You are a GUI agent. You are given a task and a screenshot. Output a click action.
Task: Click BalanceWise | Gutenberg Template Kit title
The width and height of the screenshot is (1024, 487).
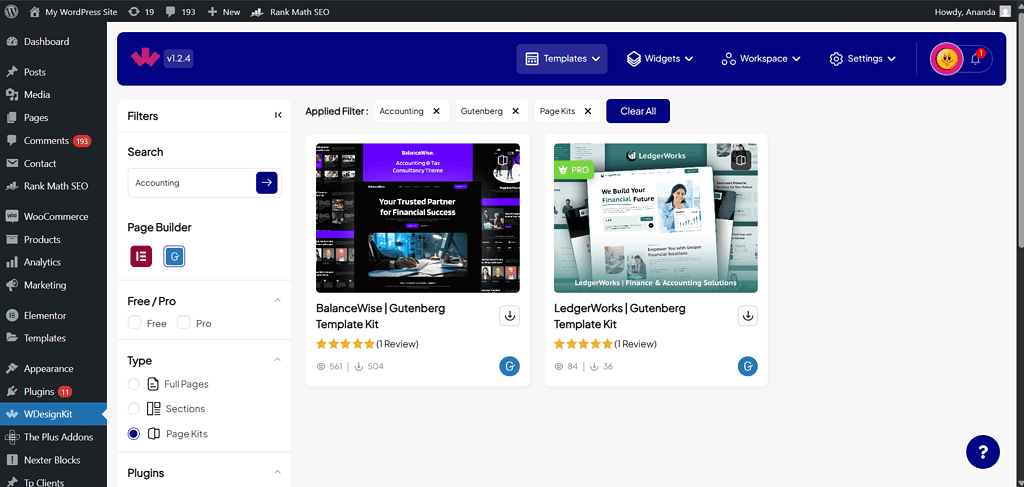381,316
